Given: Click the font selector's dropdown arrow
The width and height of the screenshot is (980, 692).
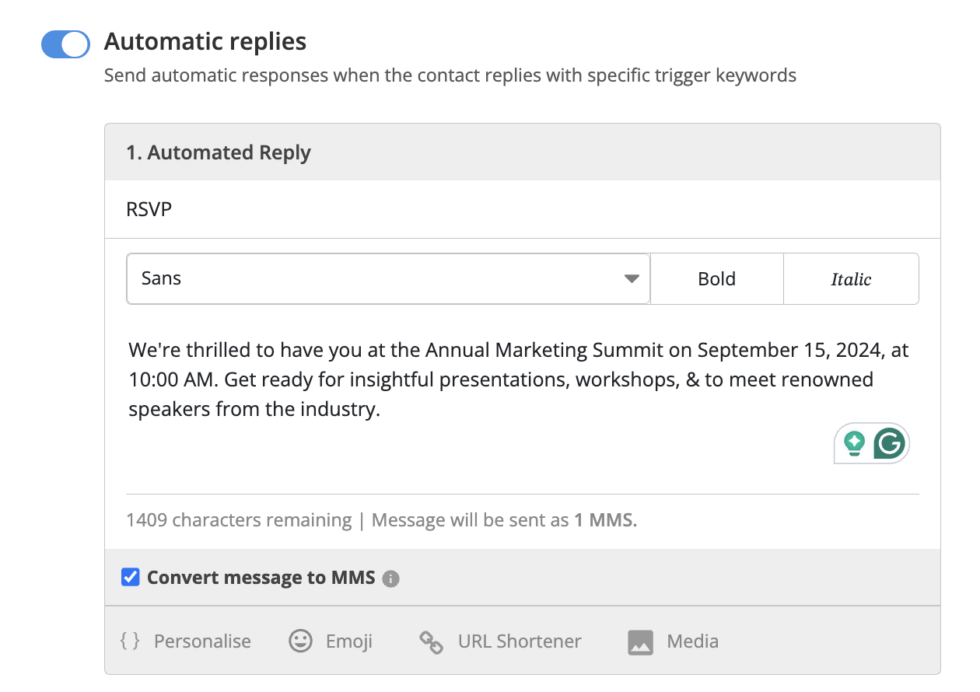Looking at the screenshot, I should point(632,278).
